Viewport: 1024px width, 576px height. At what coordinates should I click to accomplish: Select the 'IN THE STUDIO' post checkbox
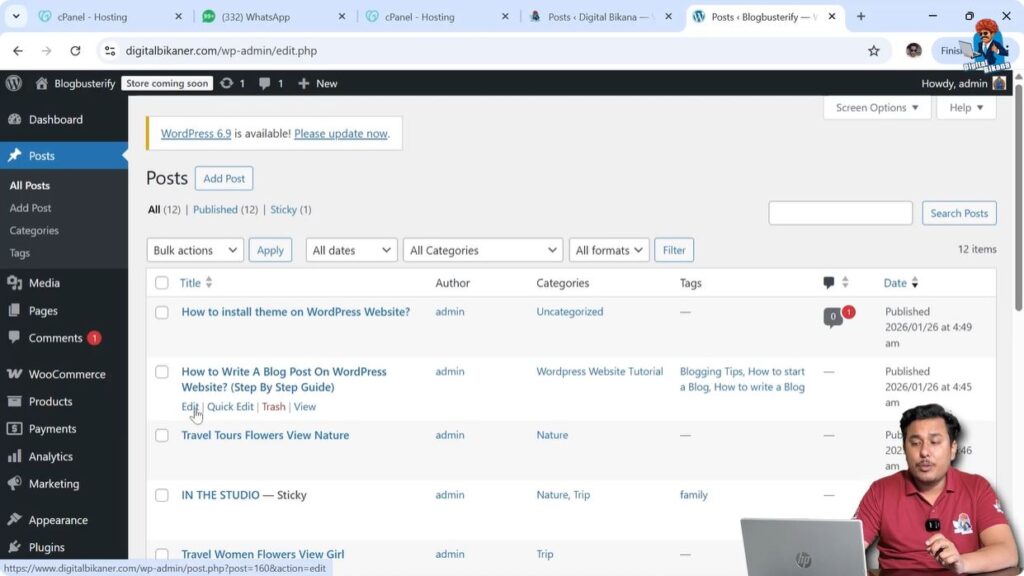(x=162, y=494)
